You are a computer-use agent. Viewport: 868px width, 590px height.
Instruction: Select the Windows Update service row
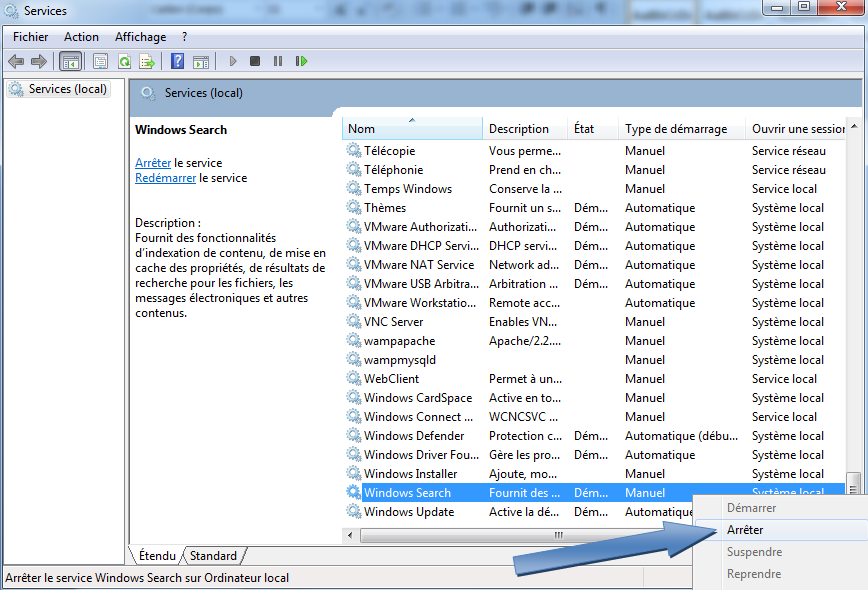coord(408,512)
